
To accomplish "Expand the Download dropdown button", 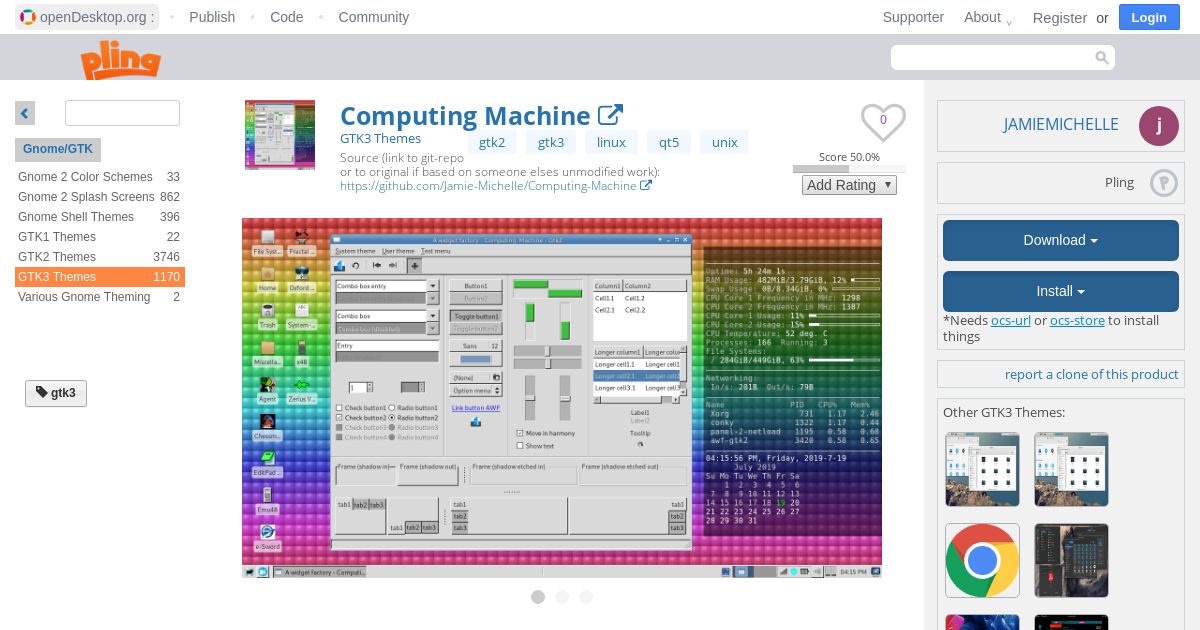I will (1061, 241).
